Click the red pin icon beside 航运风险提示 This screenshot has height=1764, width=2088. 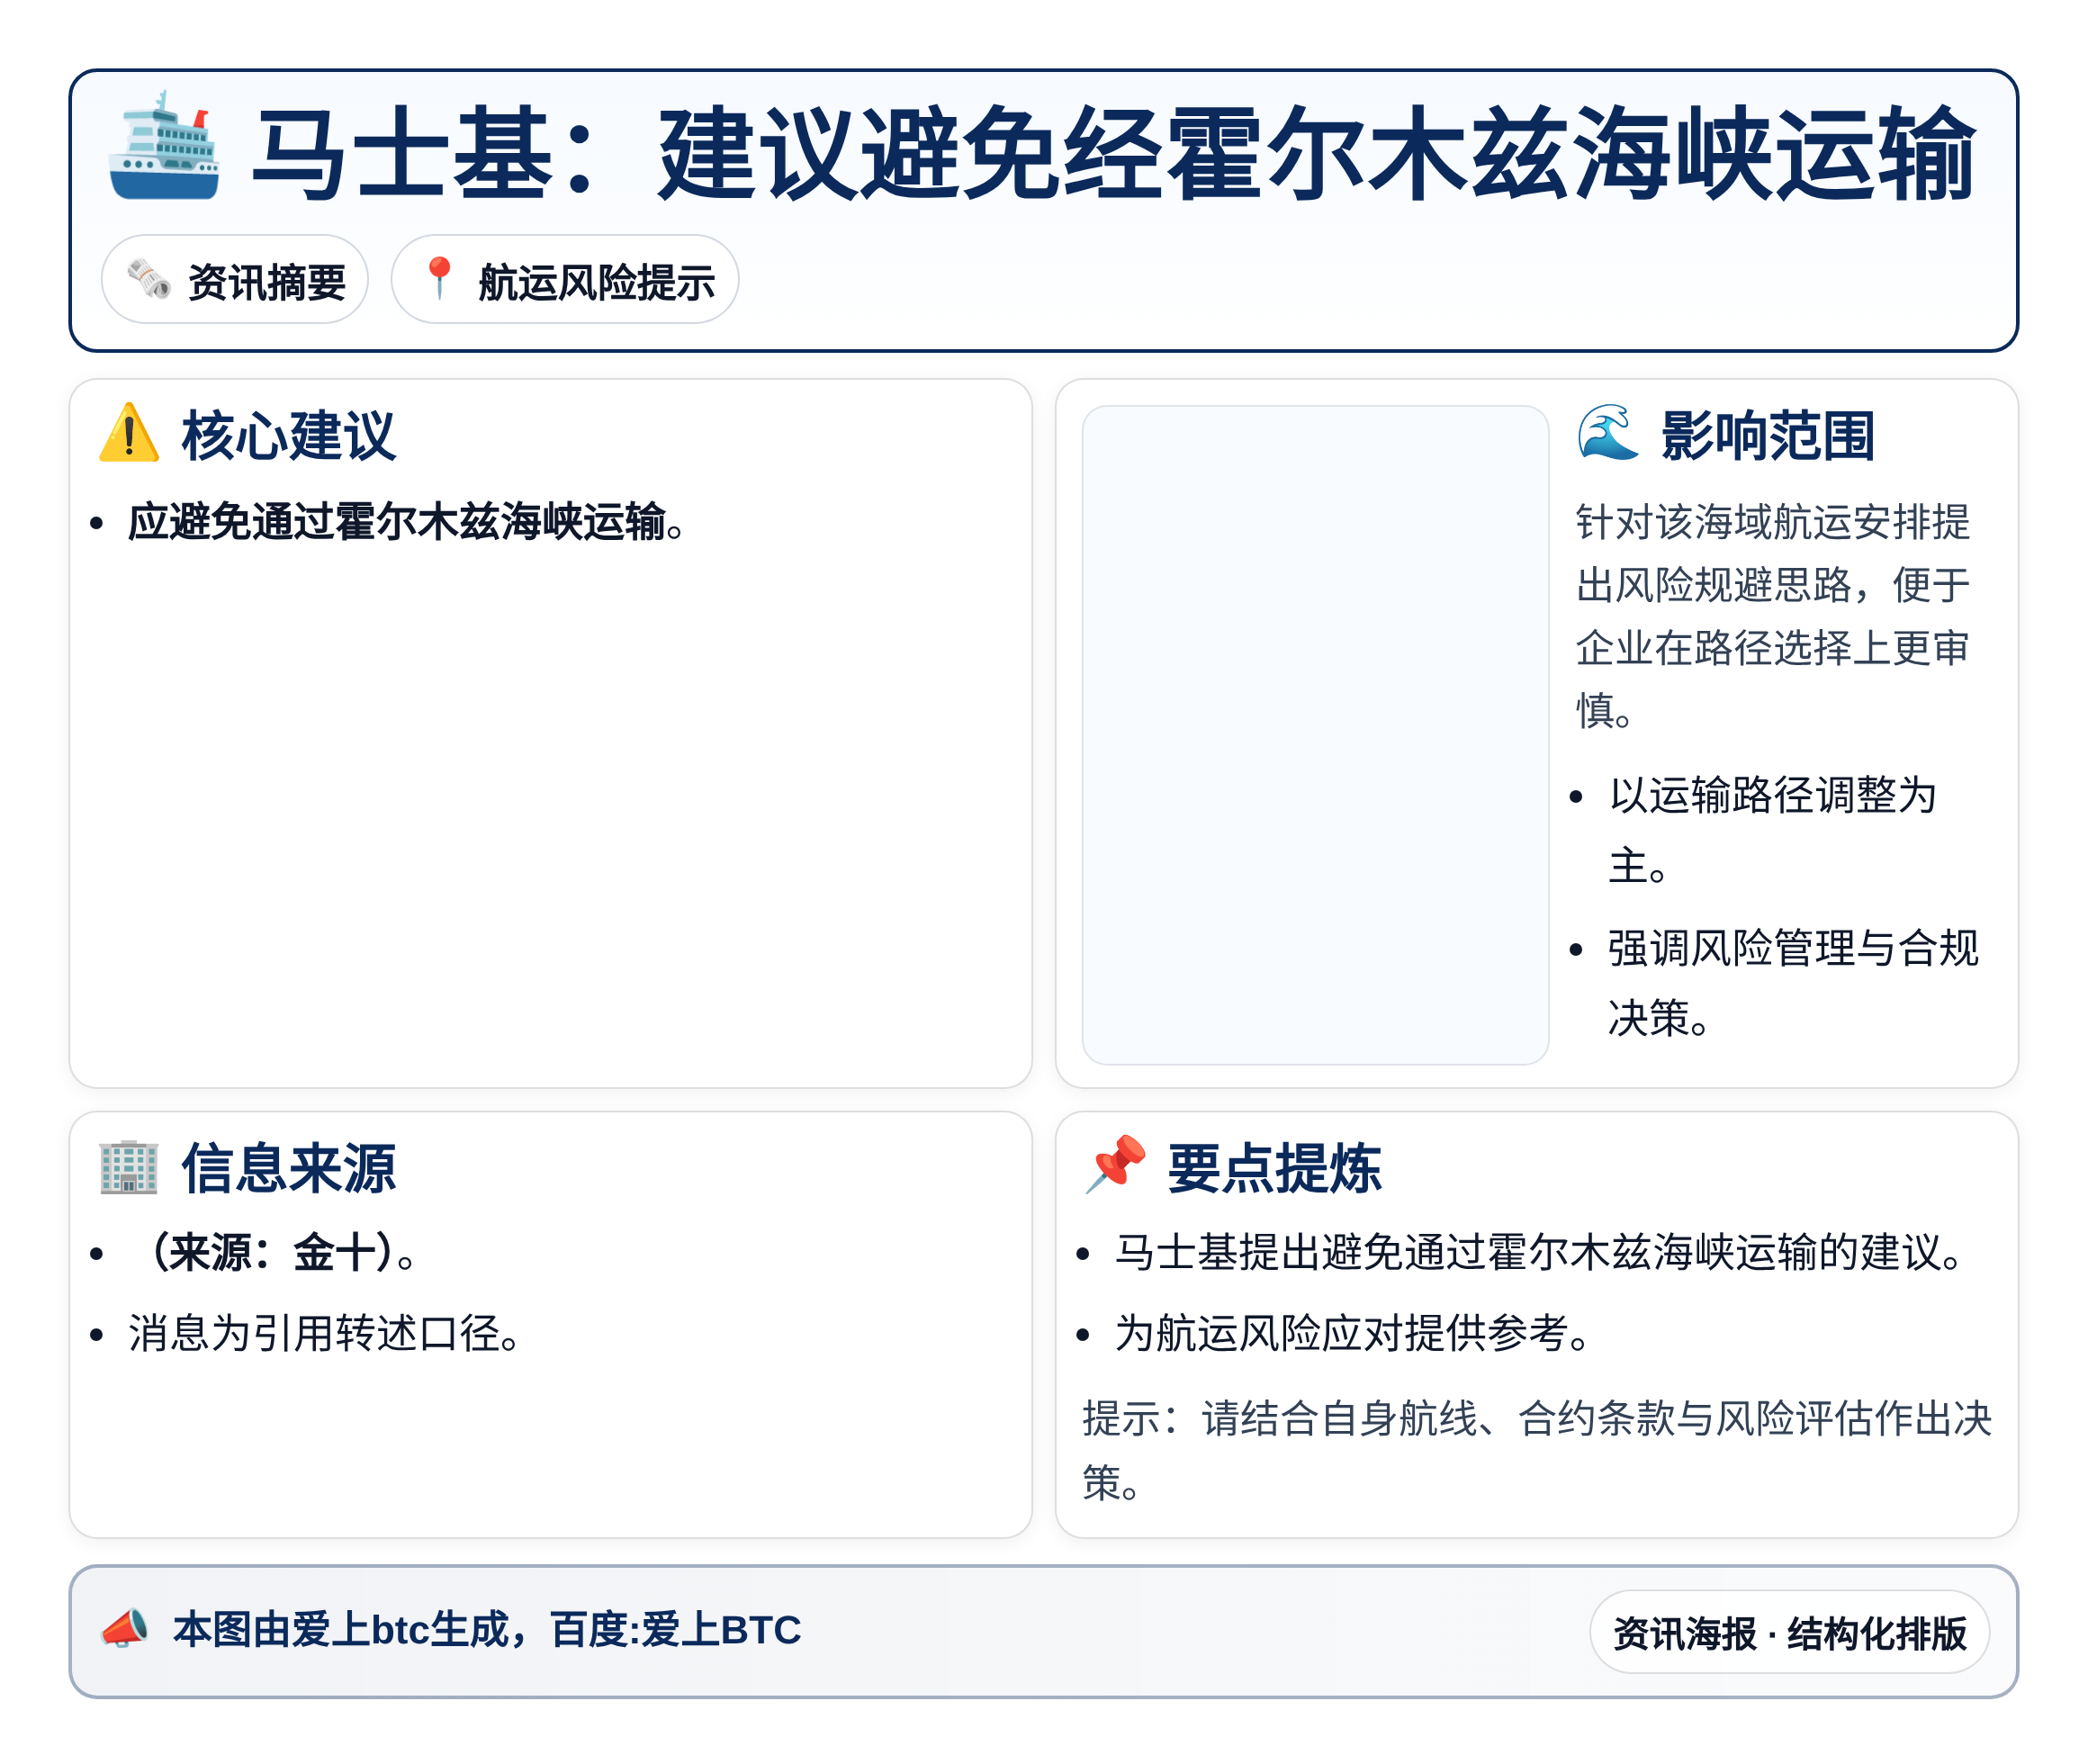coord(439,279)
